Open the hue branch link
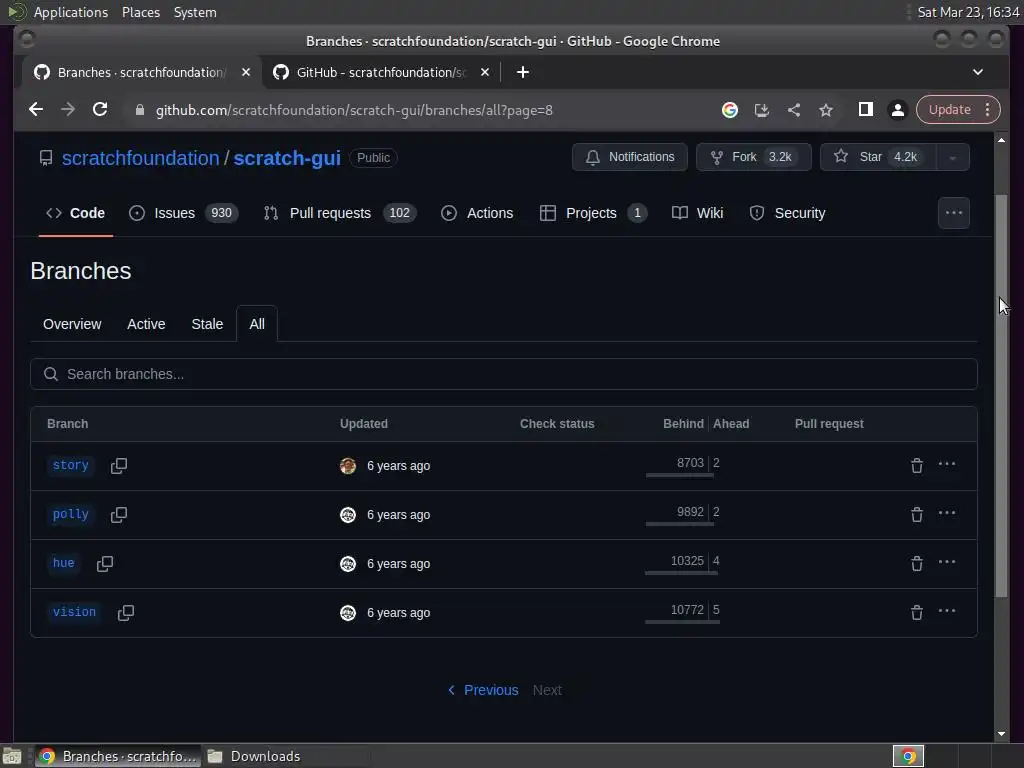Image resolution: width=1024 pixels, height=768 pixels. [x=63, y=563]
